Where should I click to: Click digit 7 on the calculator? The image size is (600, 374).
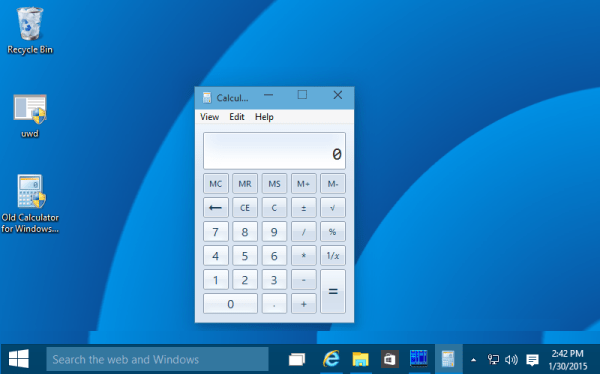[x=216, y=232]
